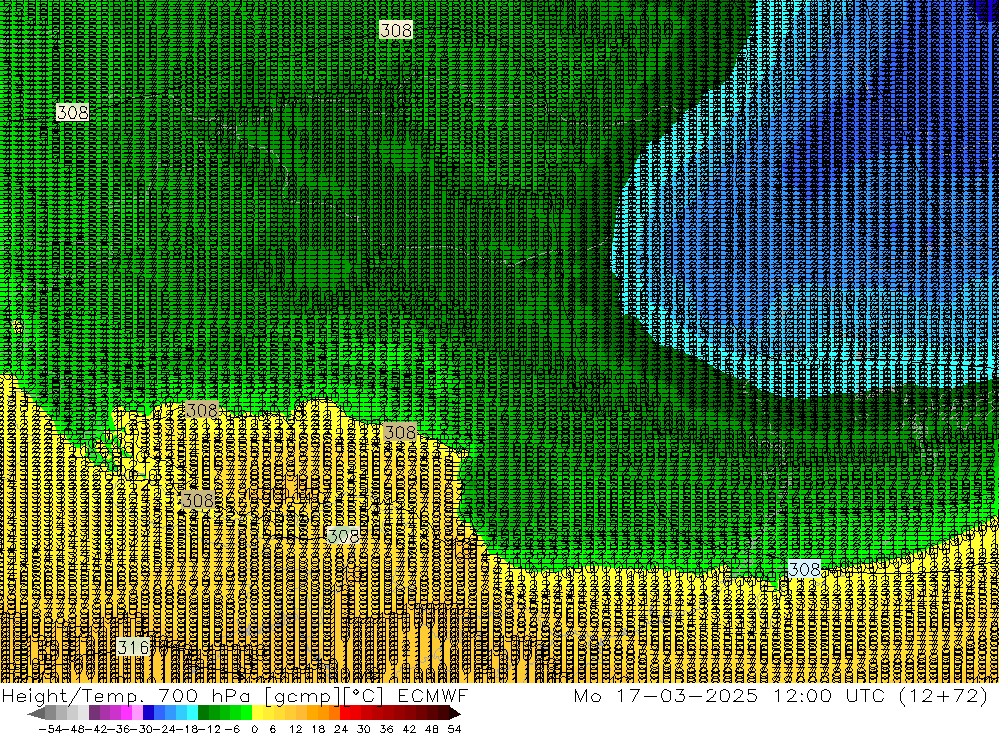The height and width of the screenshot is (733, 1000).
Task: Click the '(12+72)' forecast hour text
Action: 944,695
